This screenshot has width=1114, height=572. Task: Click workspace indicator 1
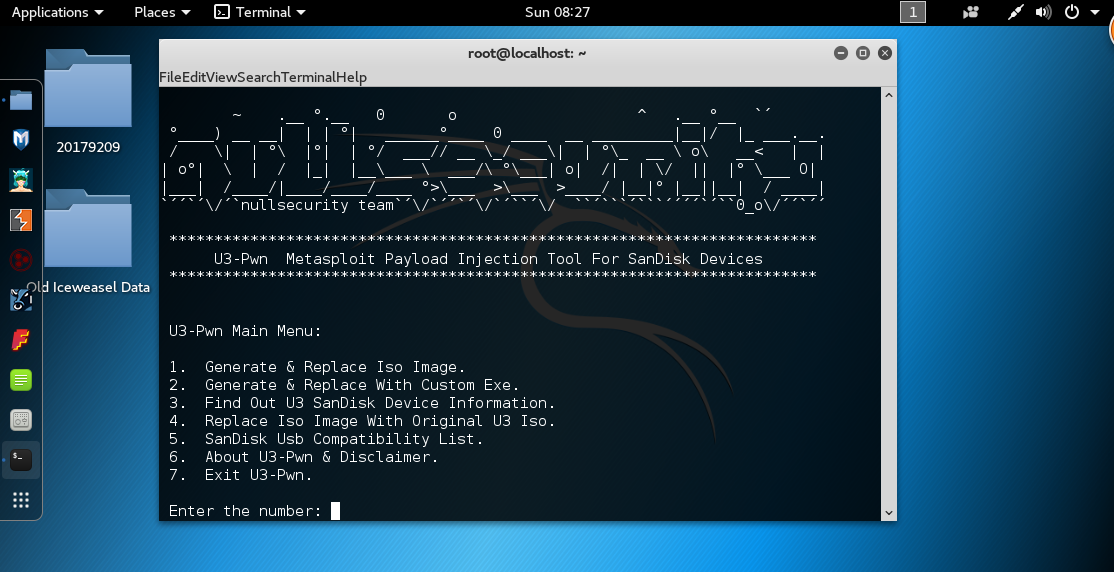click(913, 12)
